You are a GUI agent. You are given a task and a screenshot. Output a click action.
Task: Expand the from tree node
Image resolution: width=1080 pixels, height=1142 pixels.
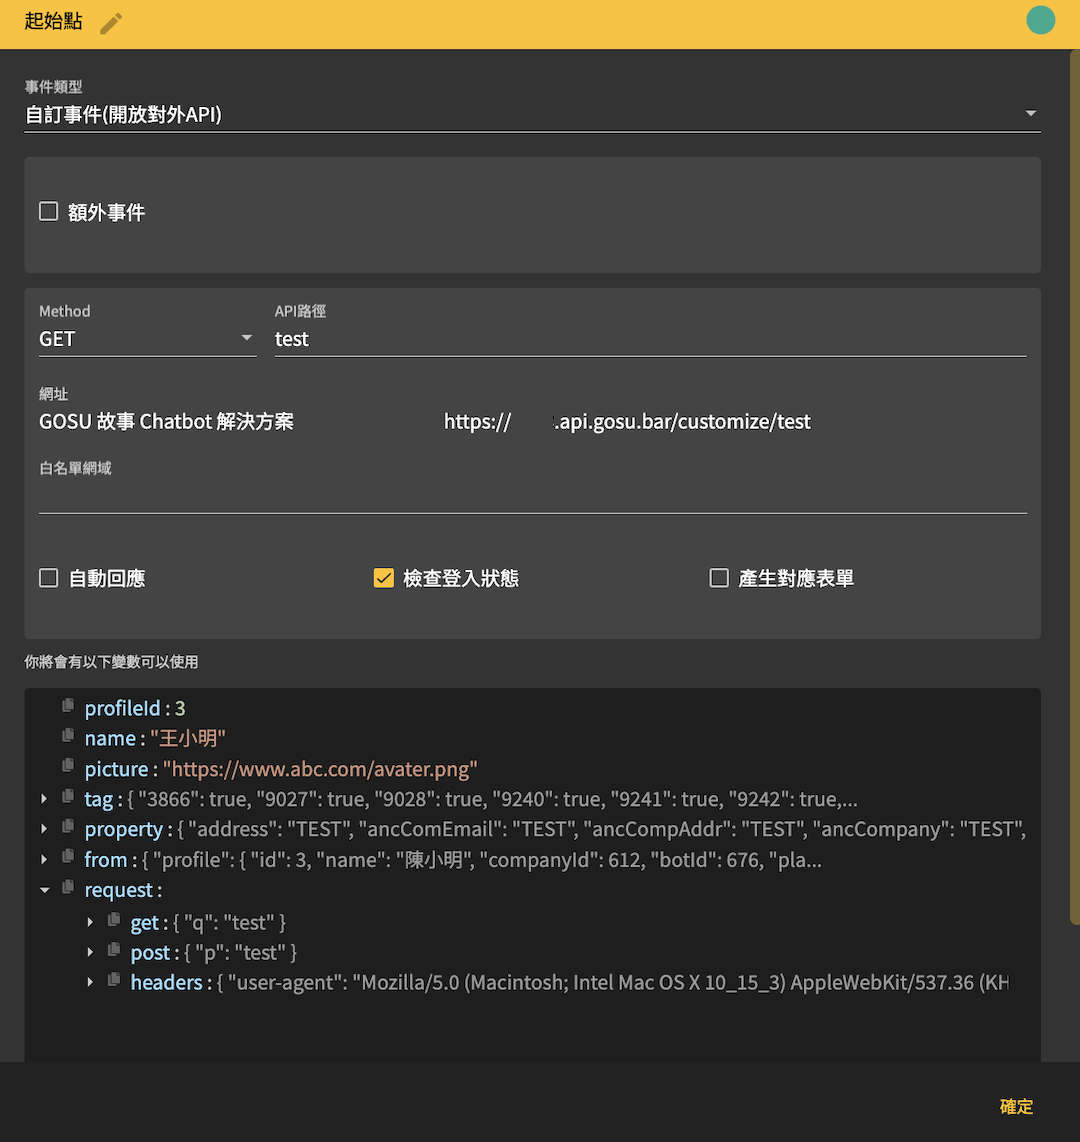click(x=44, y=859)
